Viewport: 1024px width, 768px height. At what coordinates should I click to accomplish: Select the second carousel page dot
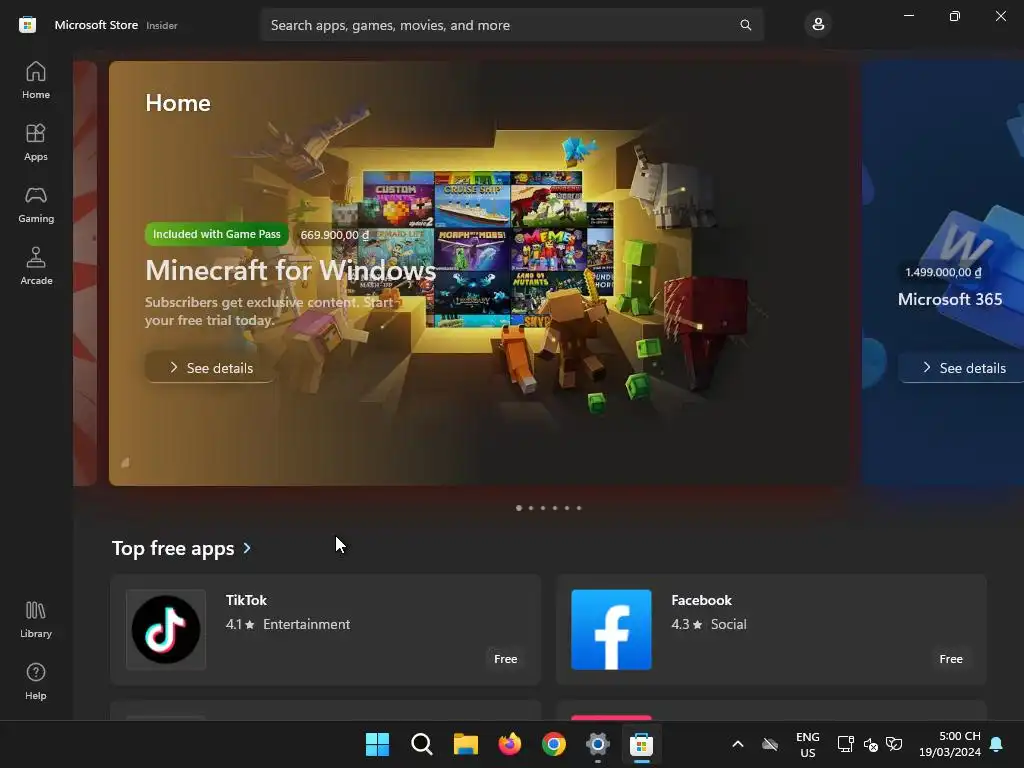pos(531,507)
